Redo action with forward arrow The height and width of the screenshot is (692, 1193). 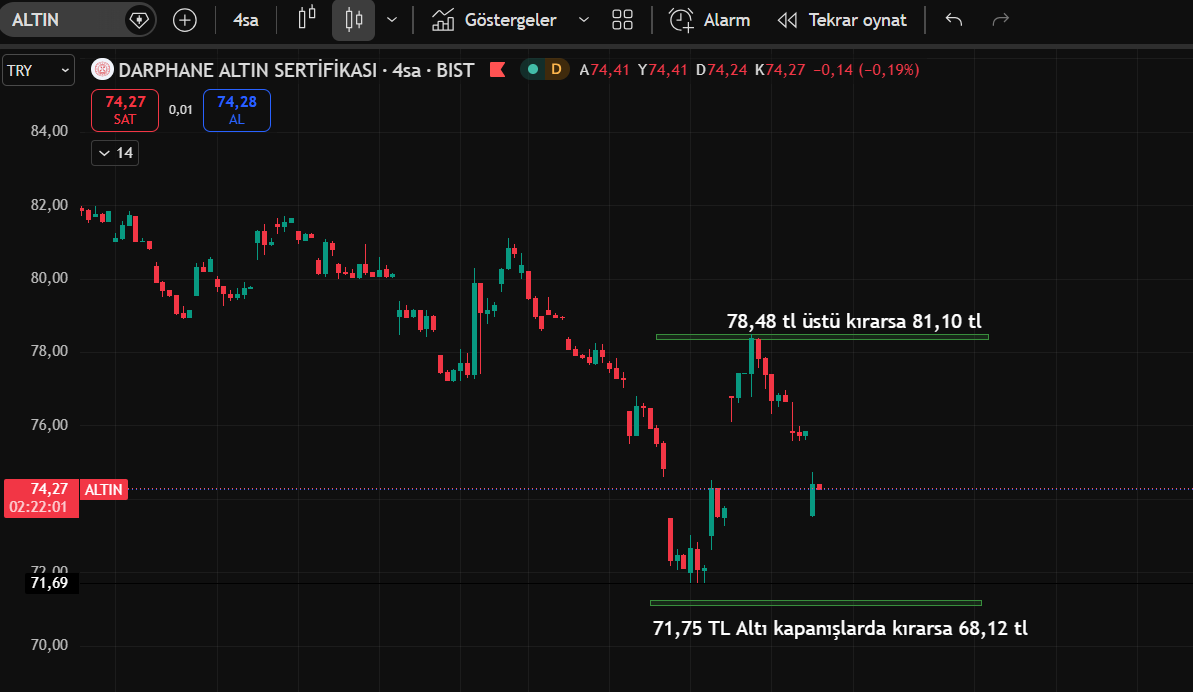1001,20
